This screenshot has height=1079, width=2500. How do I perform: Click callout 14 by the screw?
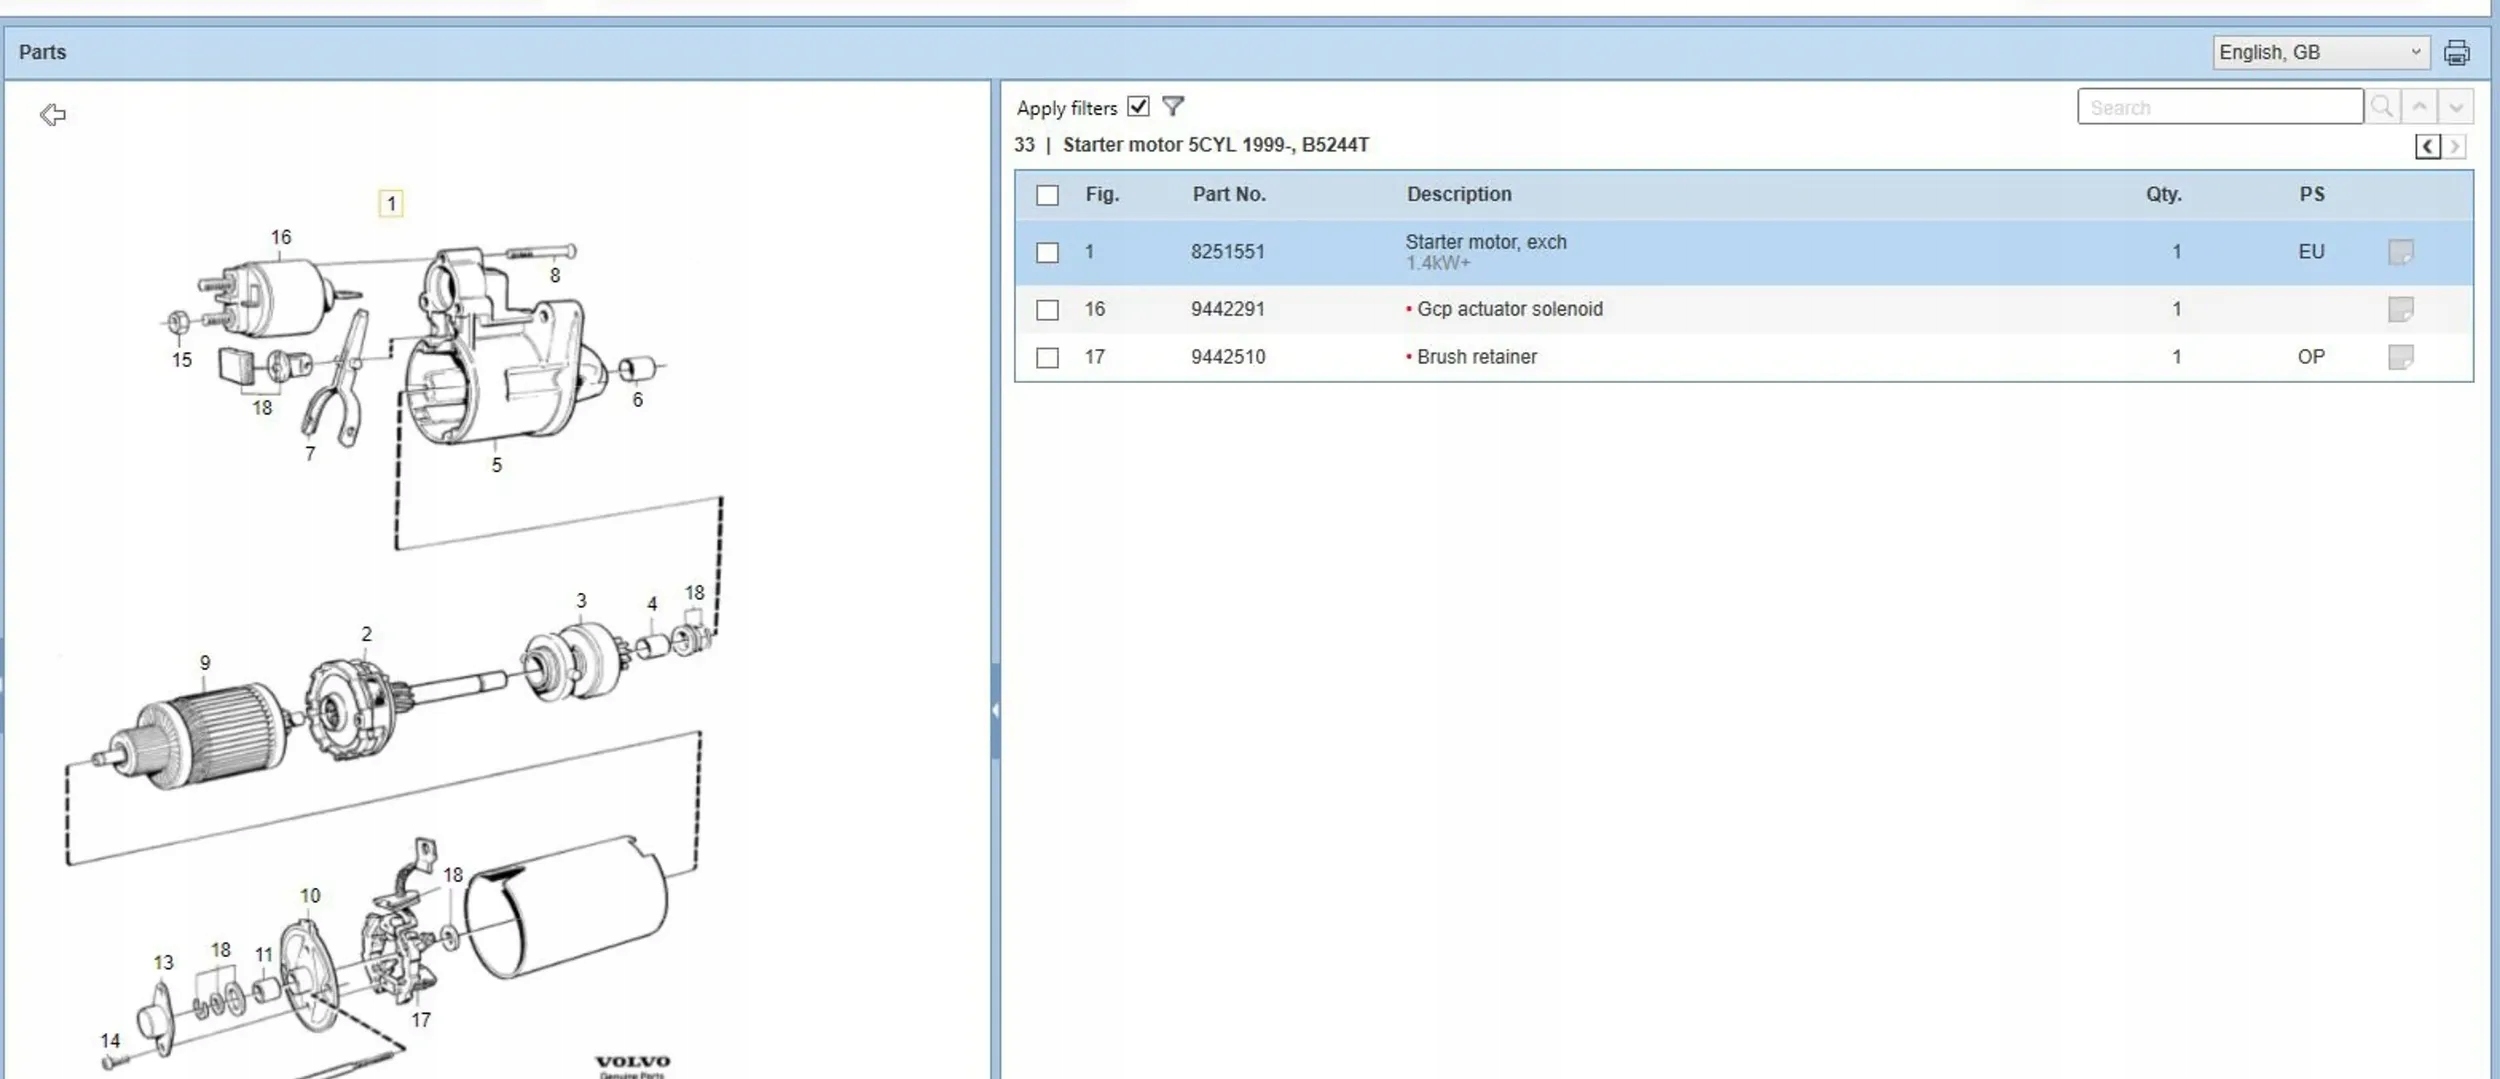tap(110, 1041)
